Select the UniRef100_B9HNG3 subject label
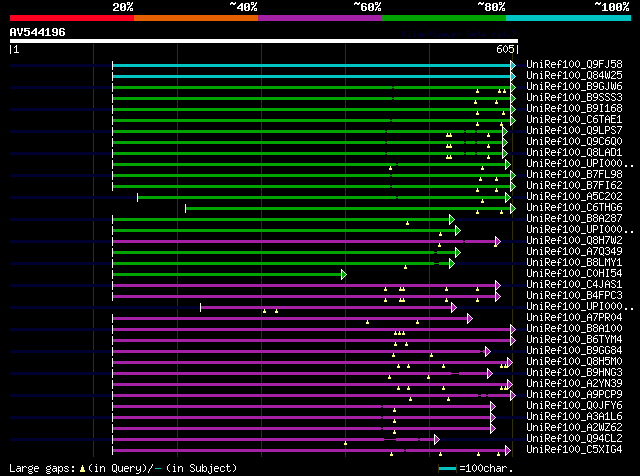640x476 pixels. tap(574, 373)
